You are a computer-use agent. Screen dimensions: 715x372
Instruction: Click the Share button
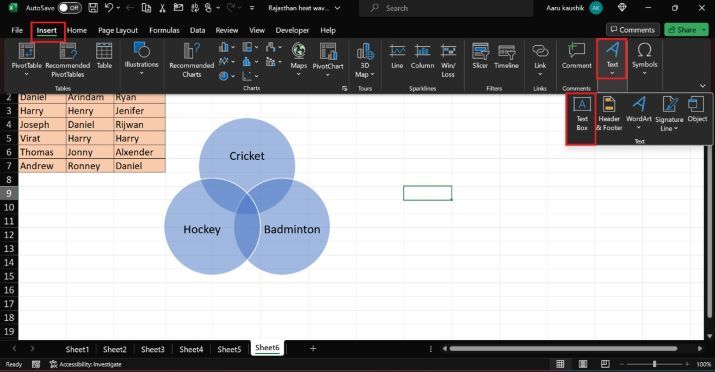coord(686,30)
